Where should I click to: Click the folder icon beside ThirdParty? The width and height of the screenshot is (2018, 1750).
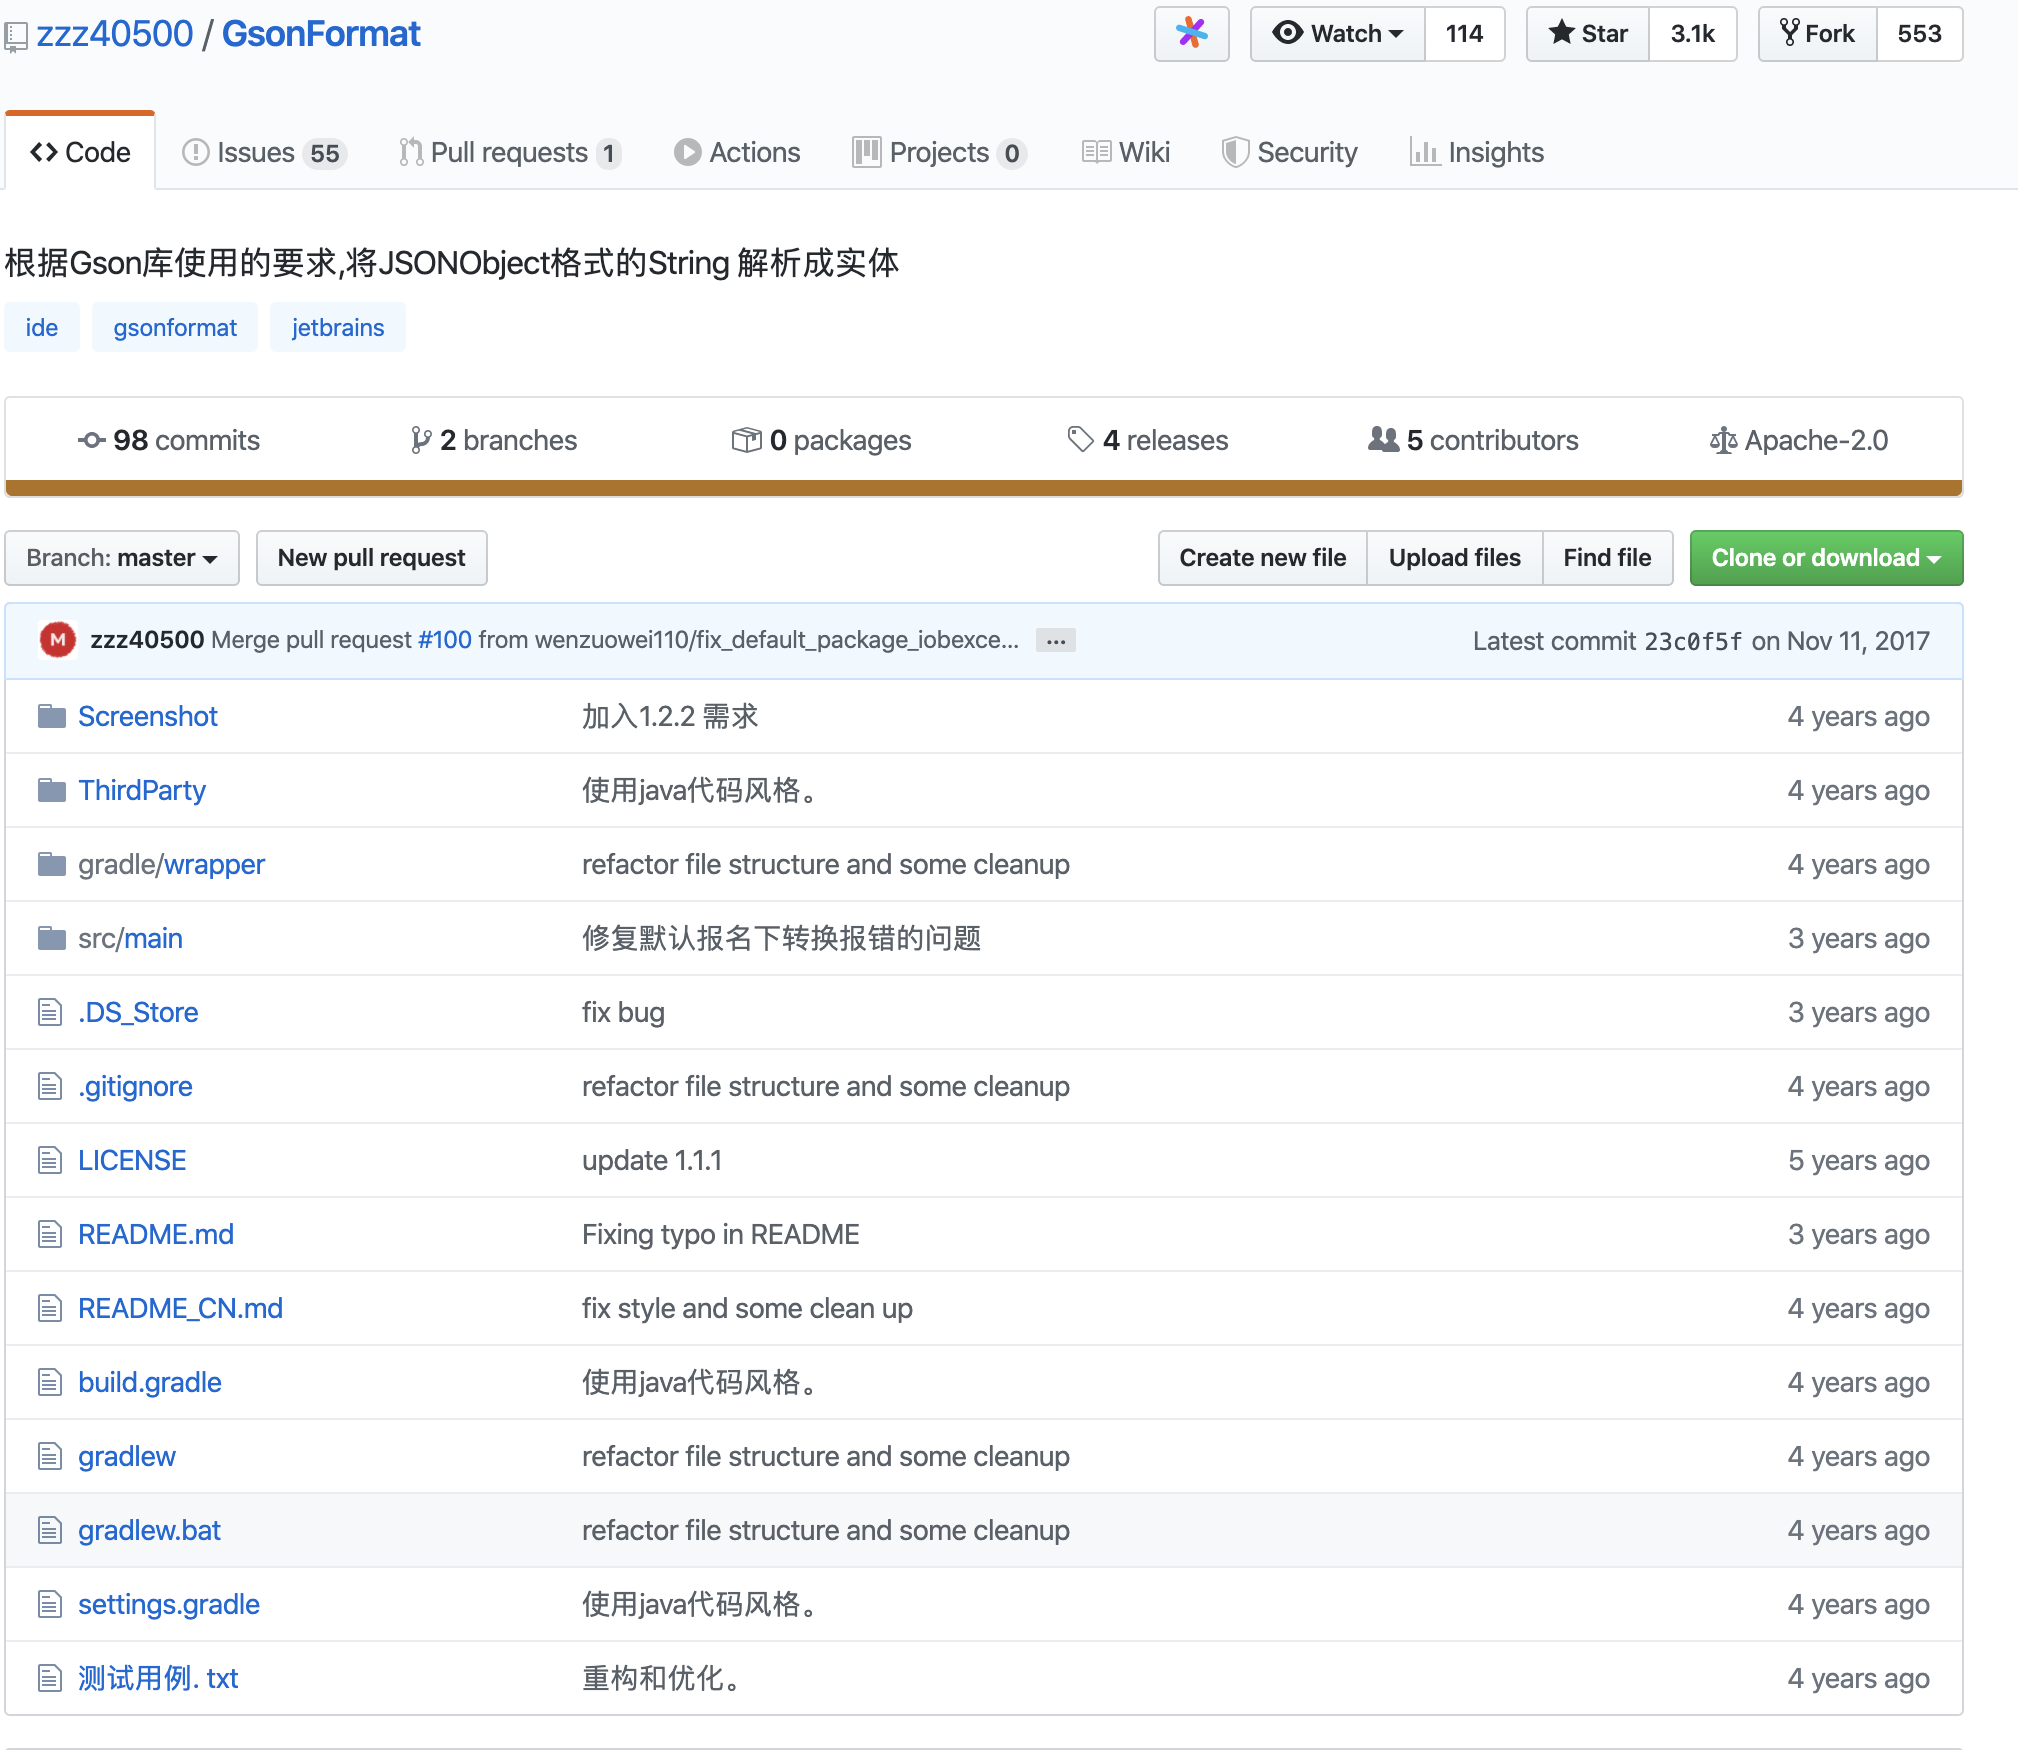click(51, 790)
